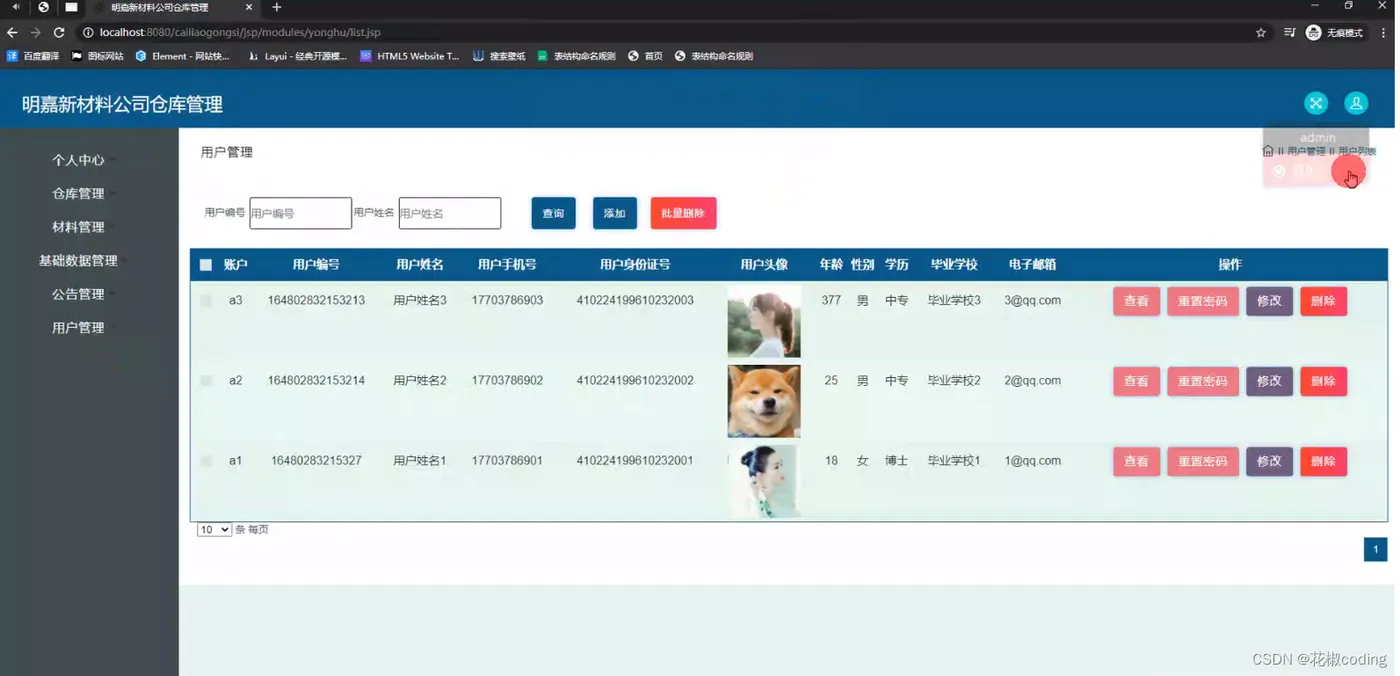Image resolution: width=1400 pixels, height=676 pixels.
Task: Click the home icon in breadcrumb
Action: (x=1268, y=151)
